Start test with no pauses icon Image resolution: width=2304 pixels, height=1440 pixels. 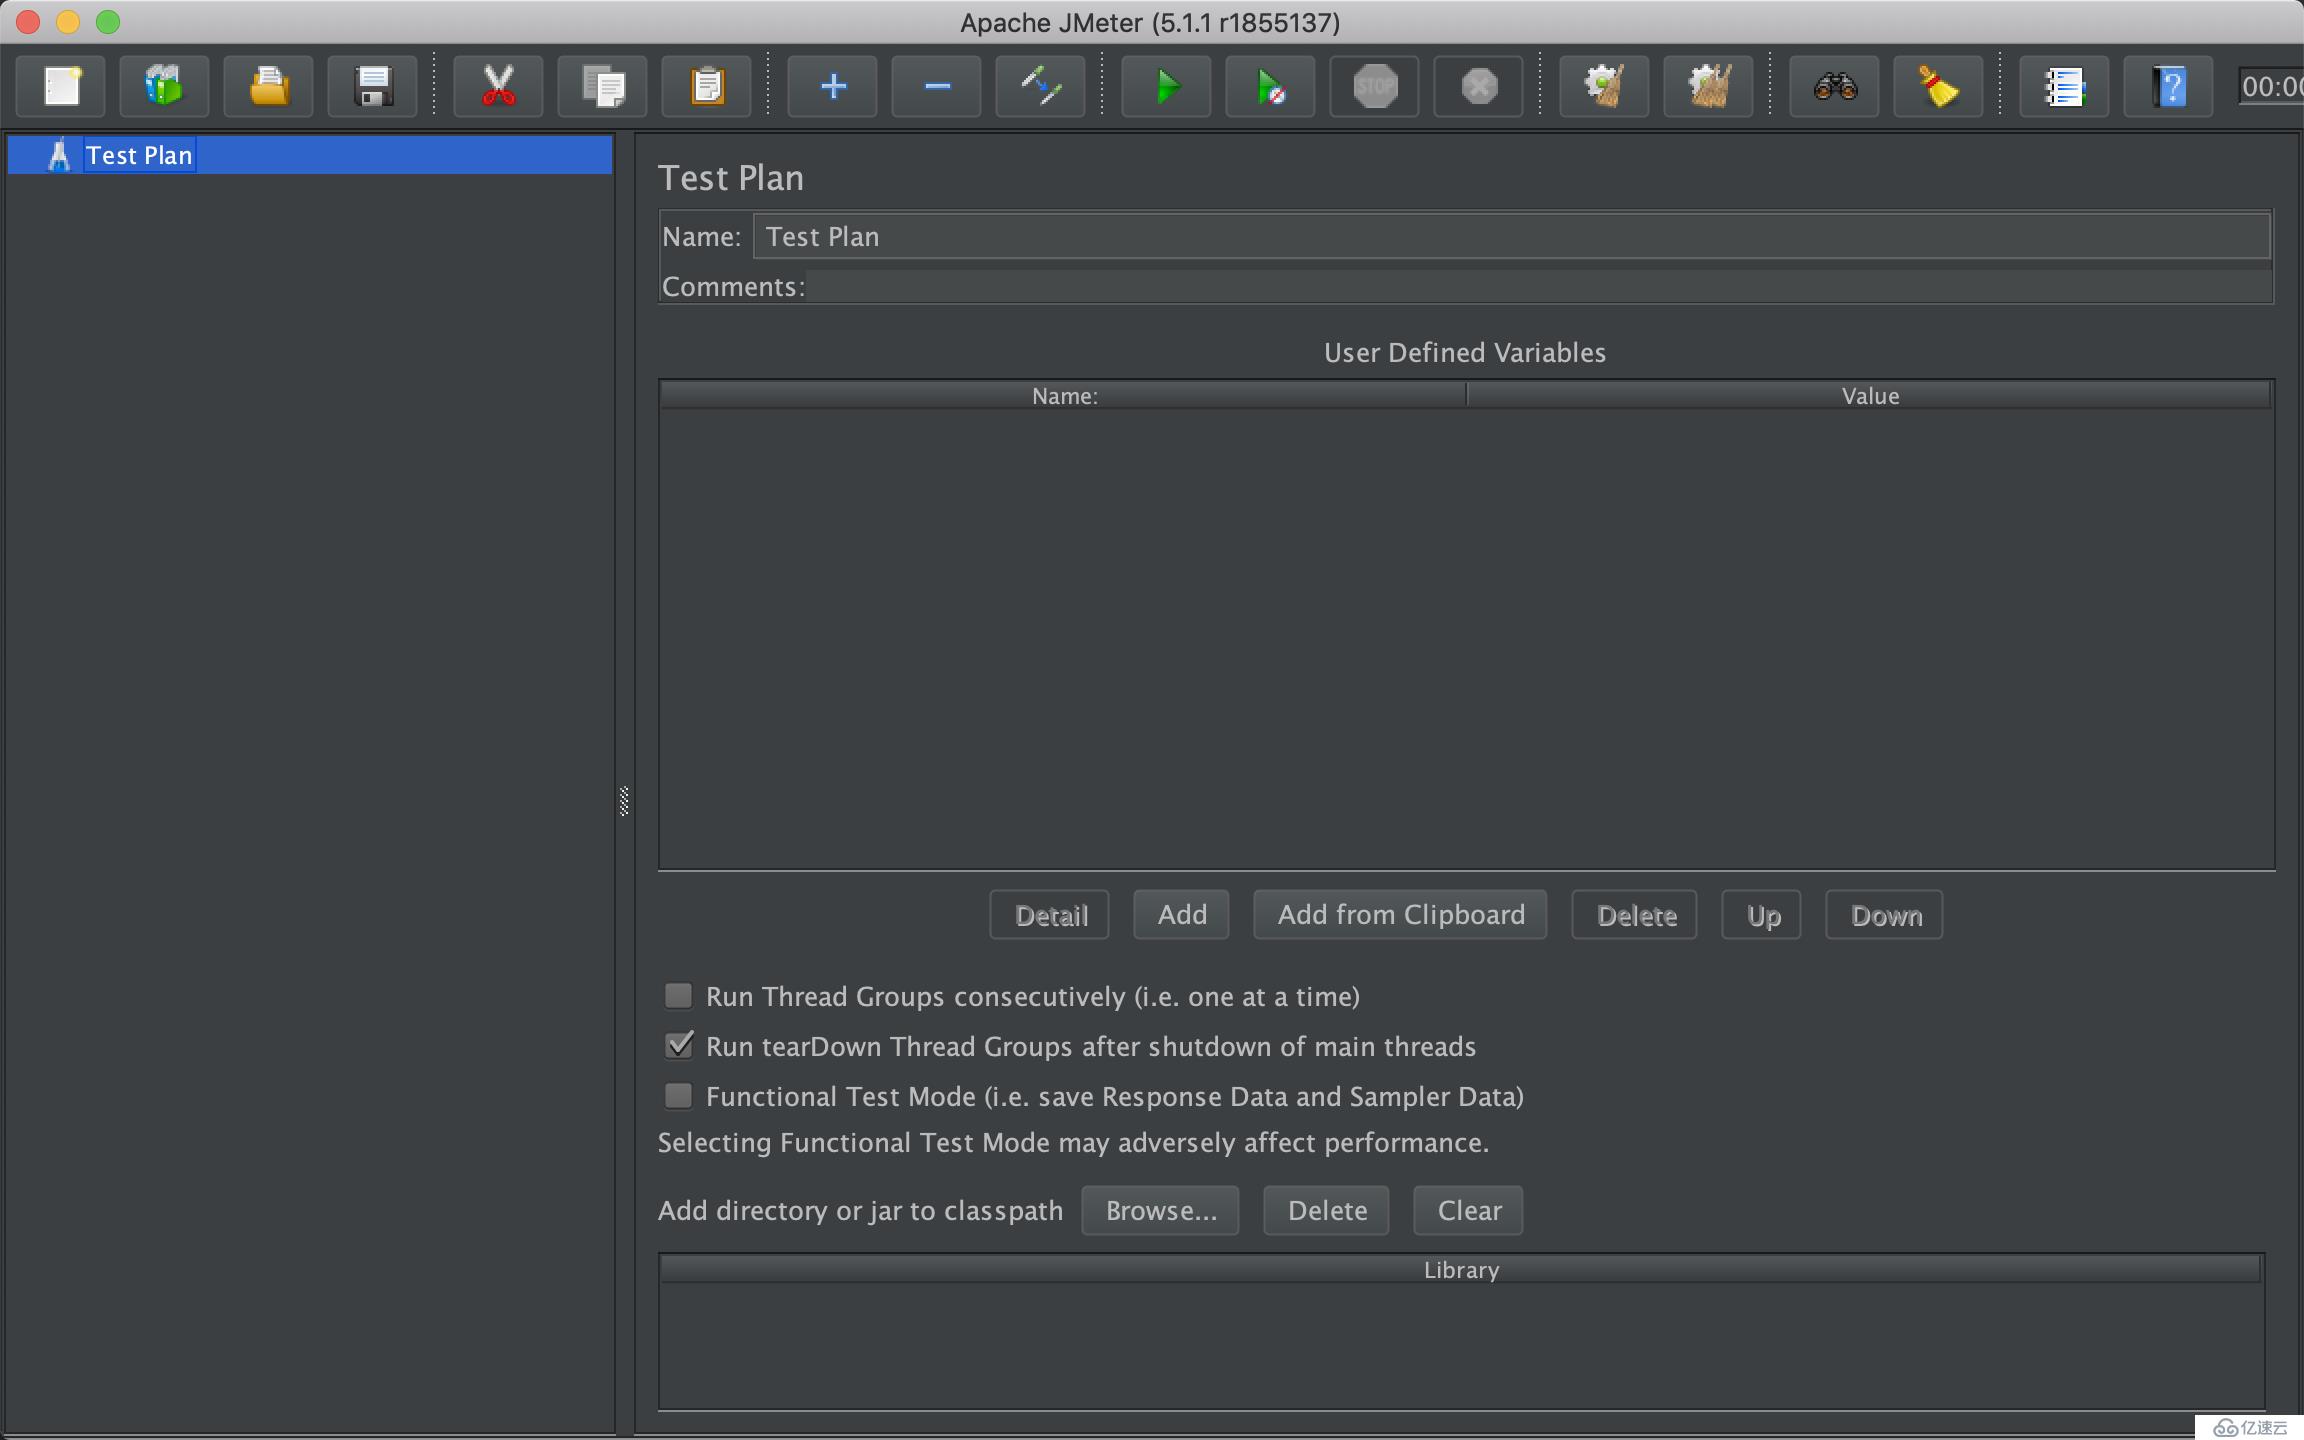pos(1270,87)
